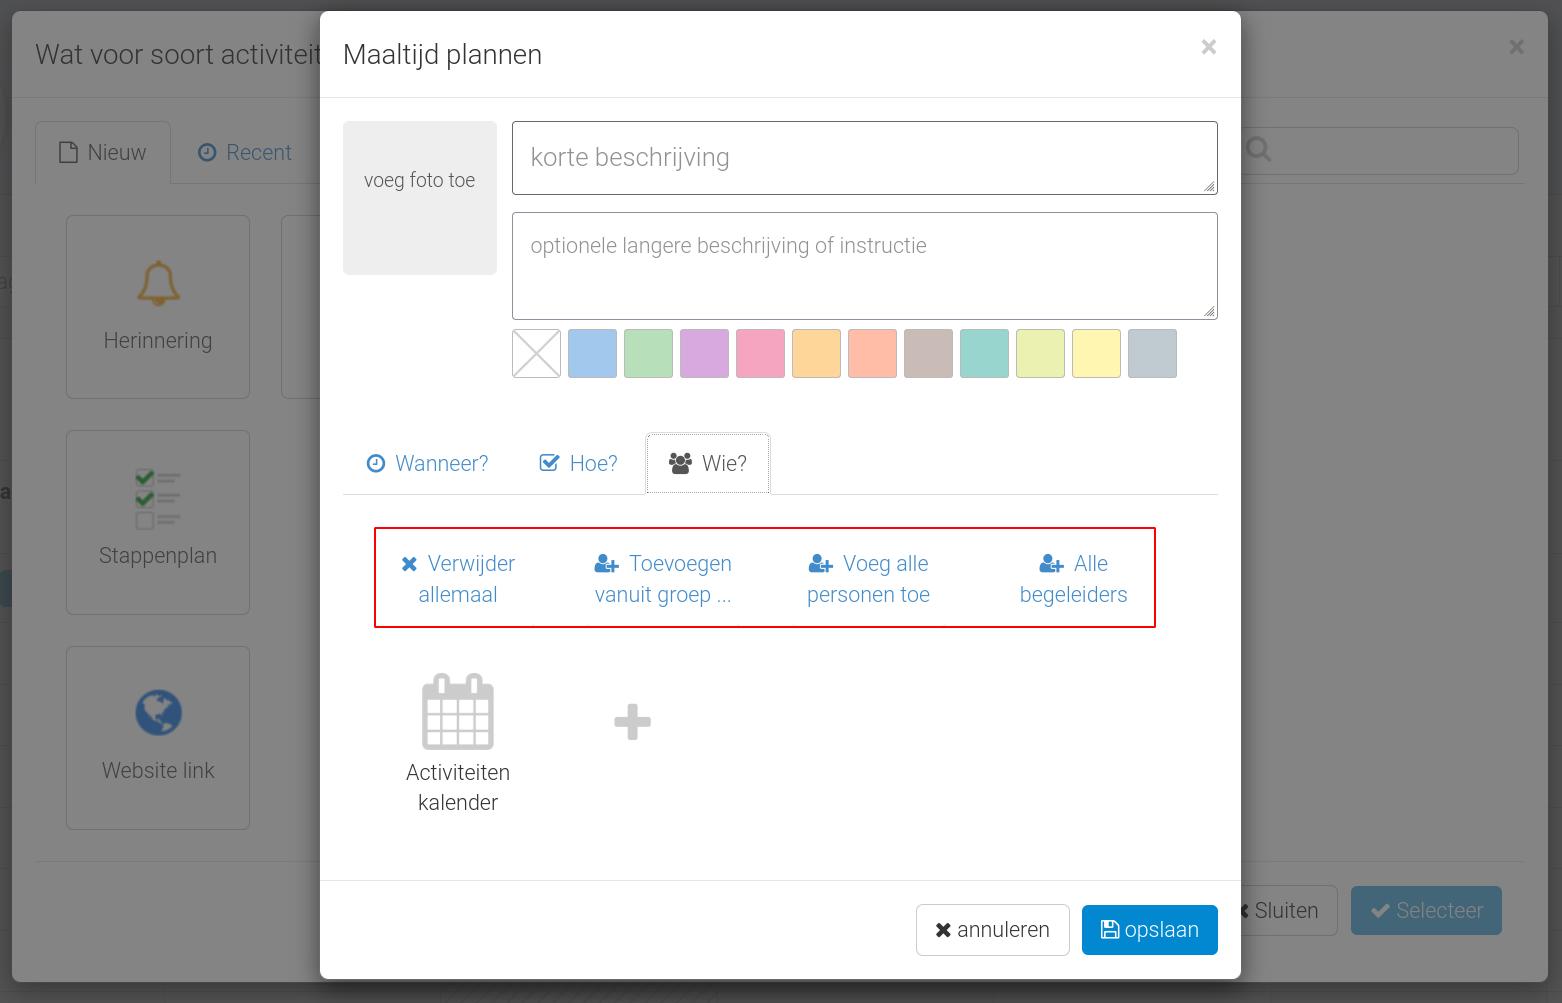
Task: Click the Sluiten button in background
Action: pos(1288,911)
